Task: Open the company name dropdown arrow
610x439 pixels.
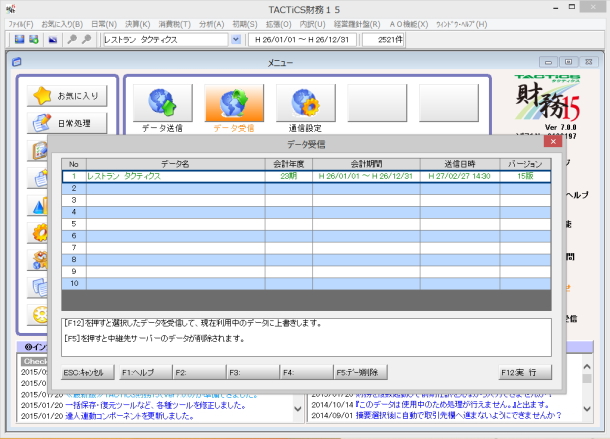Action: point(236,39)
